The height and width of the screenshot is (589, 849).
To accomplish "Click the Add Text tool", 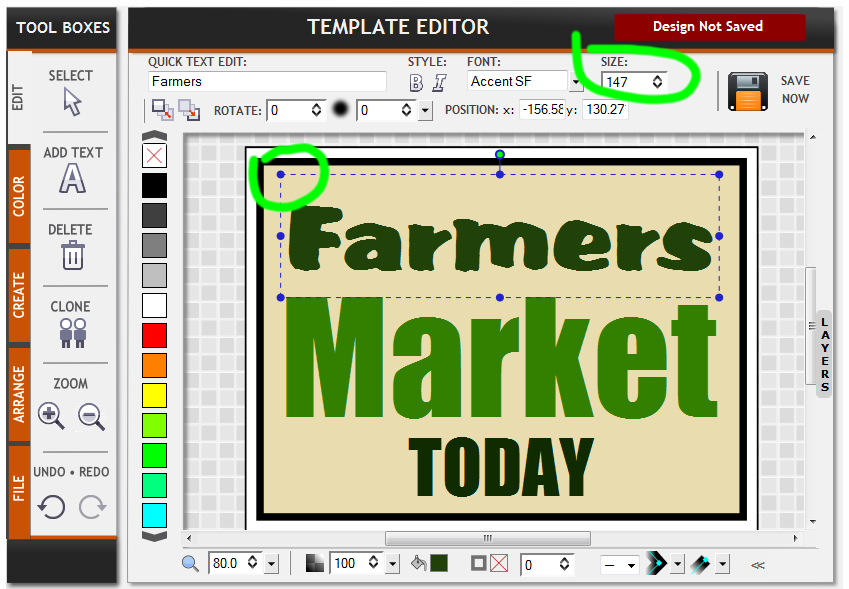I will click(72, 178).
